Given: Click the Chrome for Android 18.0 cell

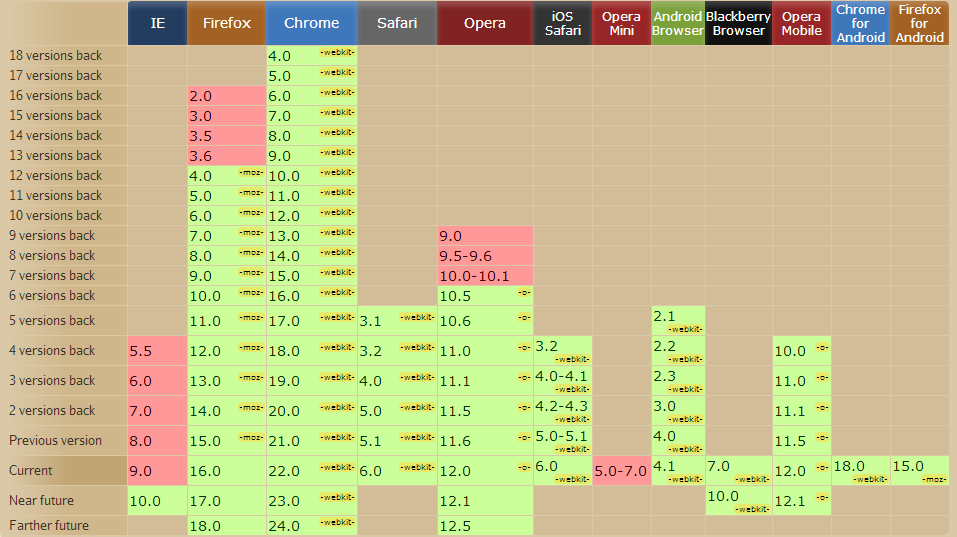Looking at the screenshot, I should coord(861,470).
